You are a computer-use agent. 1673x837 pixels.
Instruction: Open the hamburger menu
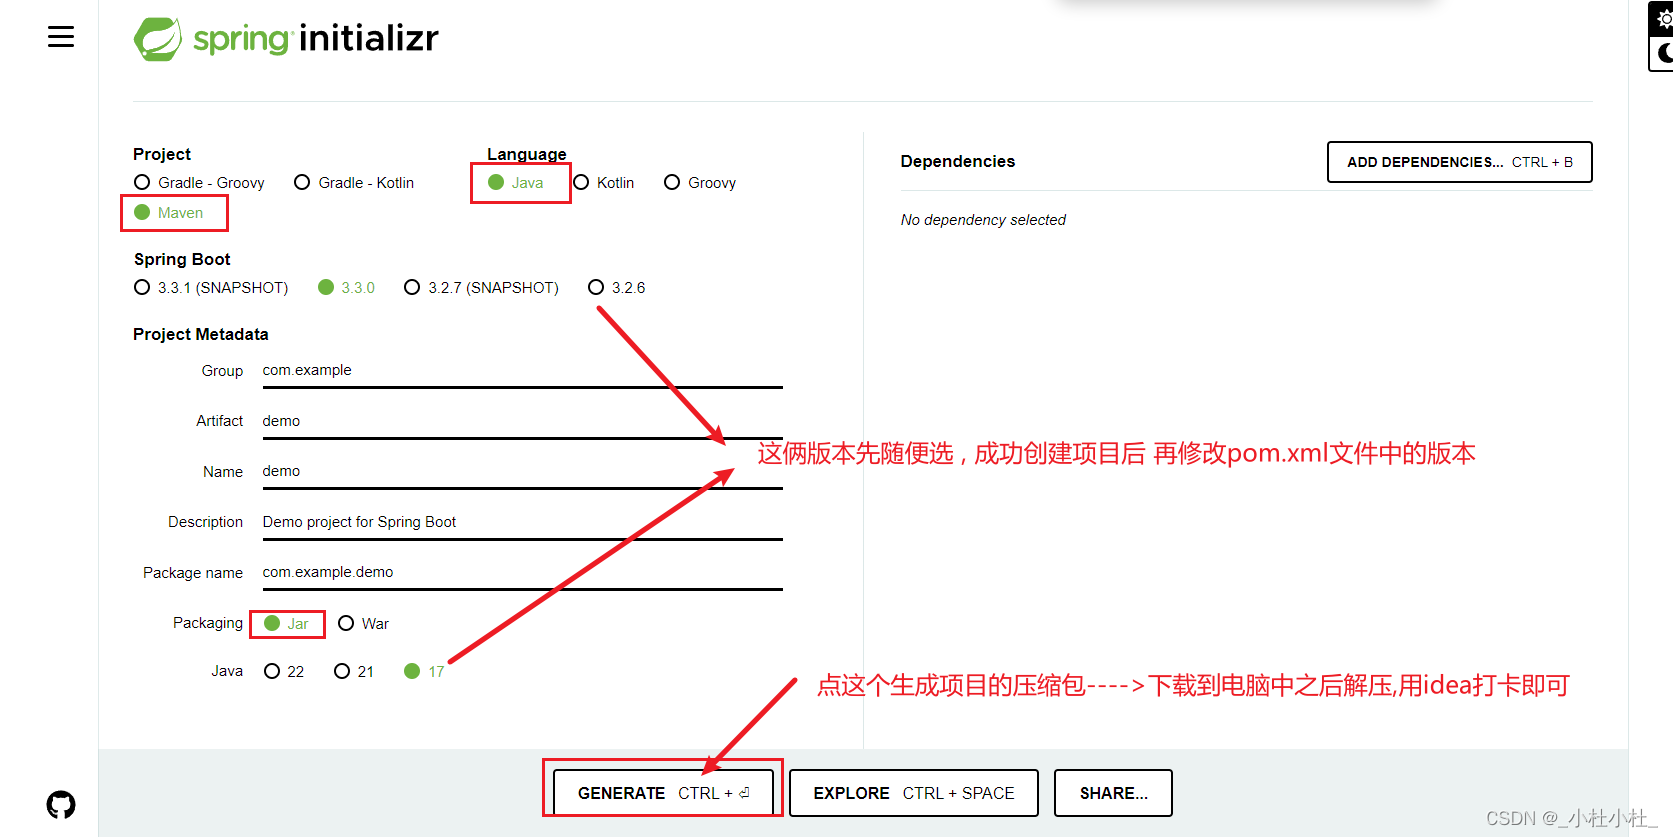[x=61, y=37]
